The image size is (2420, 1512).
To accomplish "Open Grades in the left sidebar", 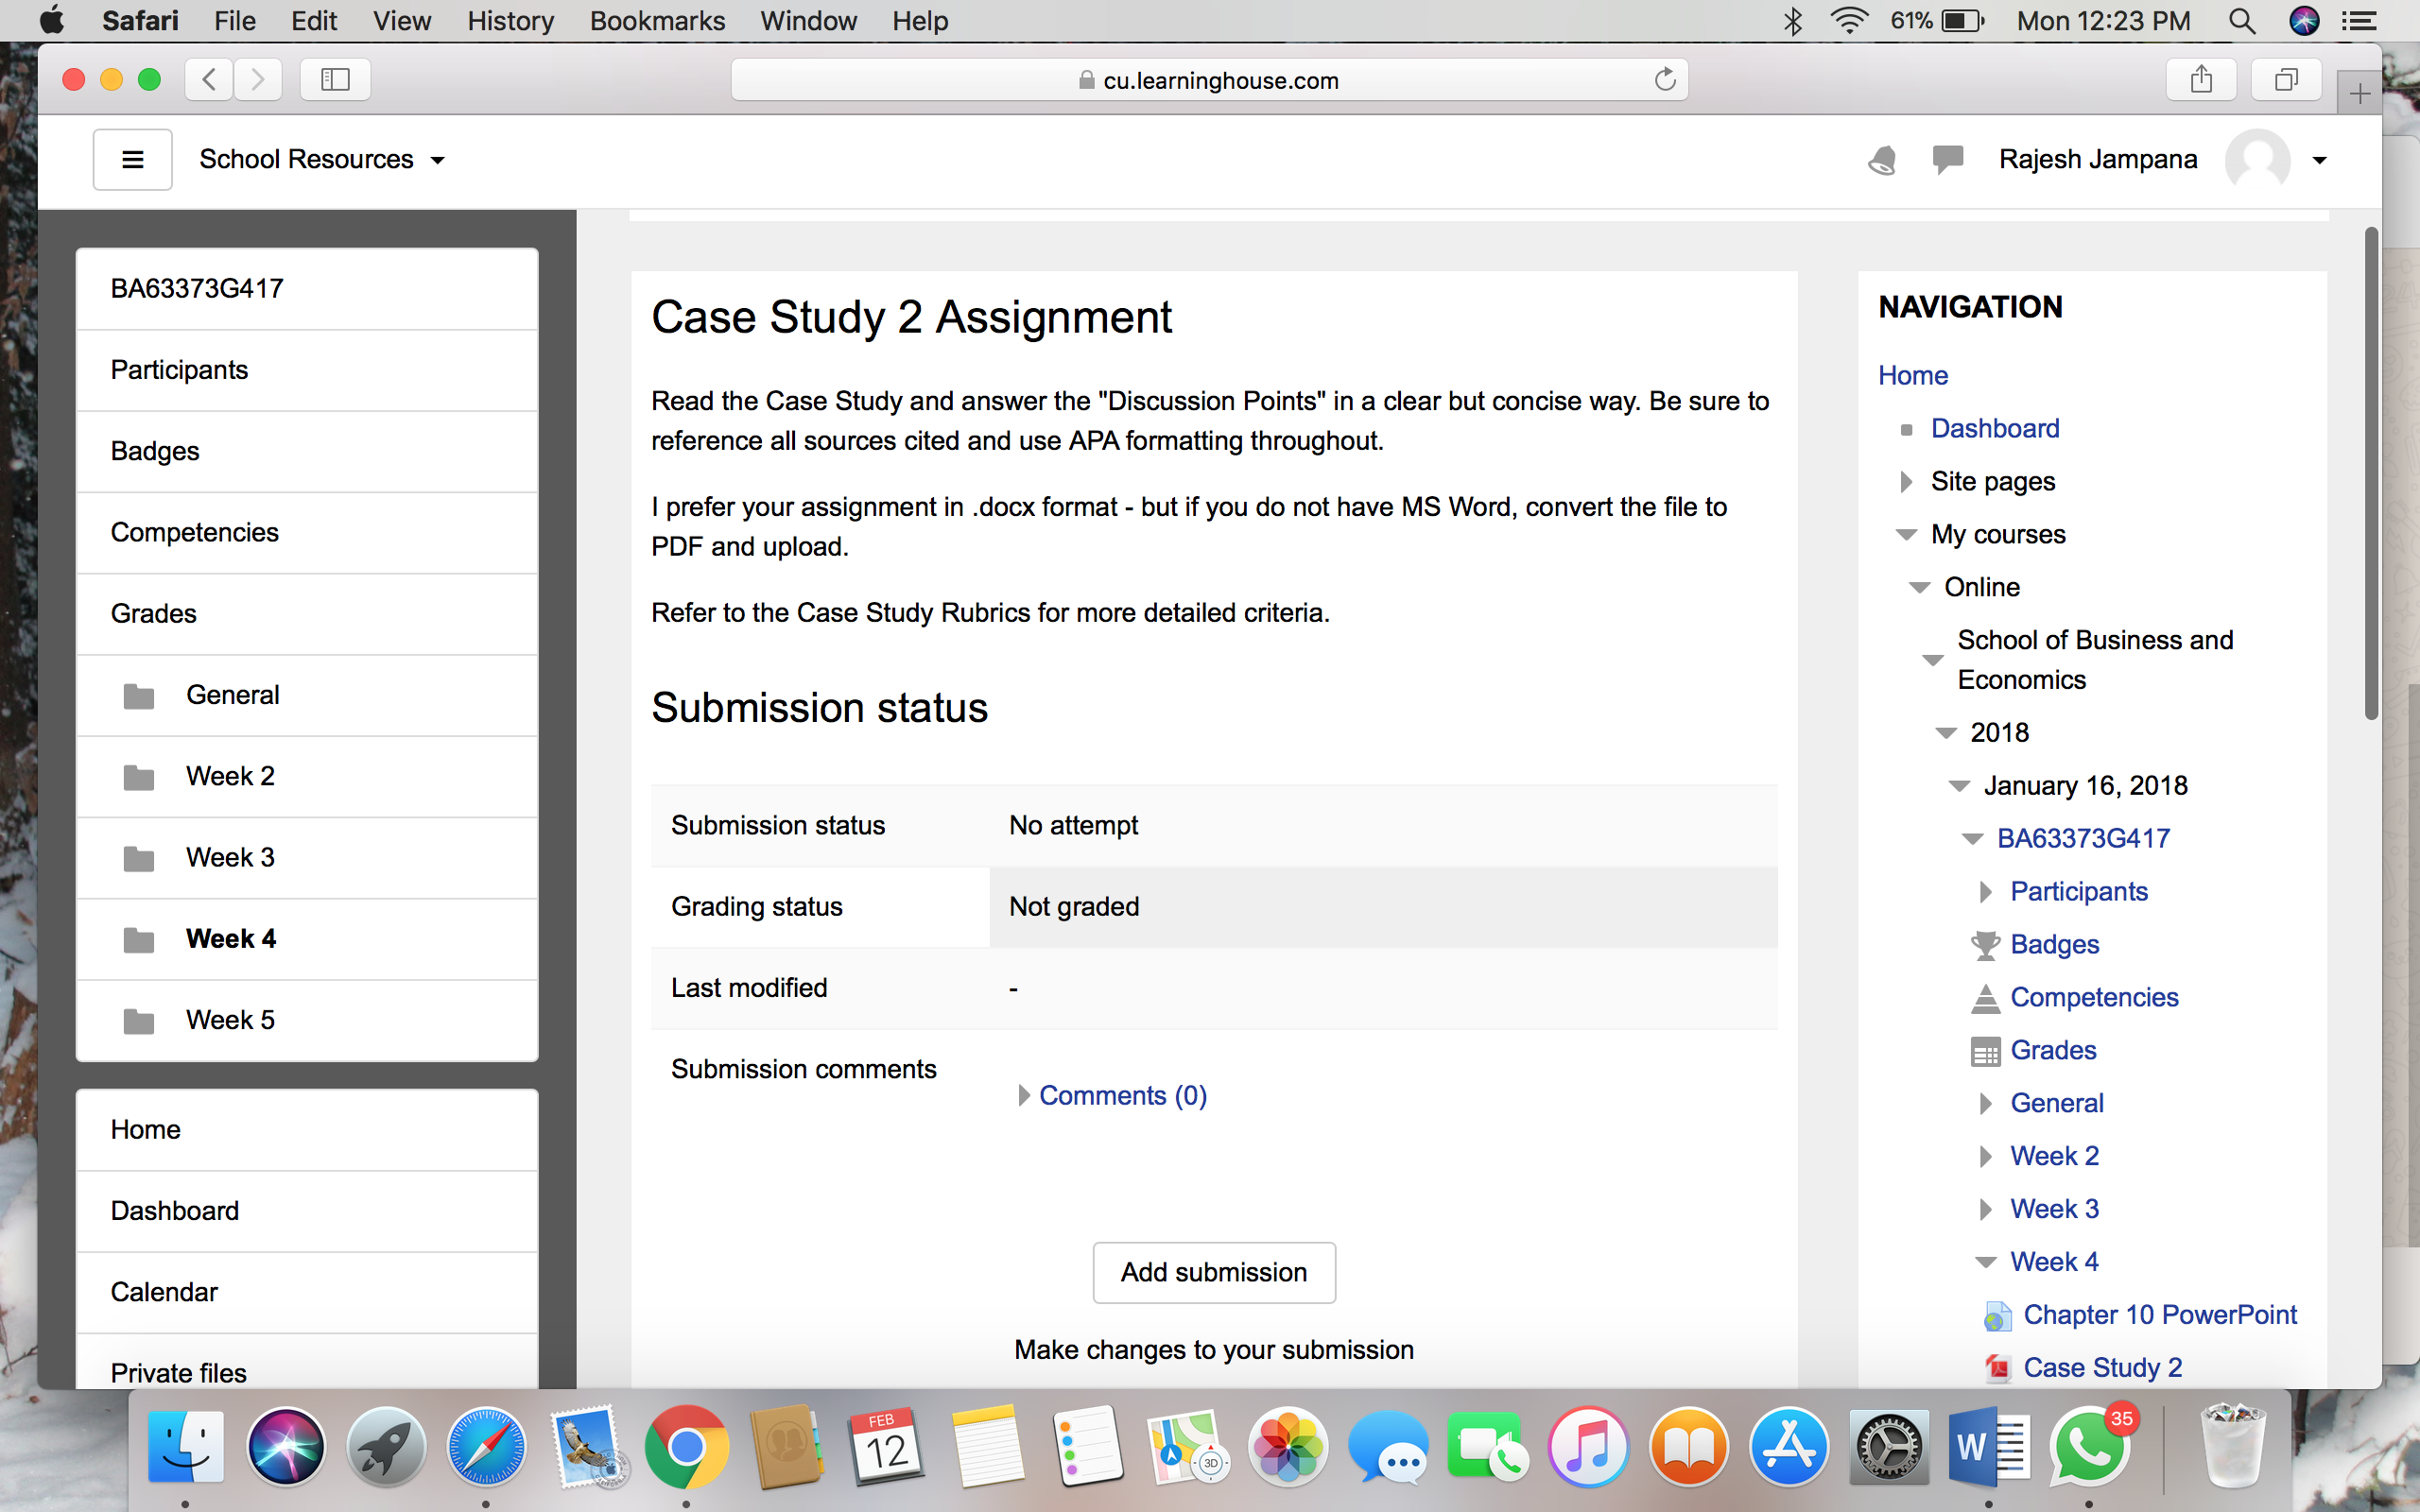I will coord(307,614).
